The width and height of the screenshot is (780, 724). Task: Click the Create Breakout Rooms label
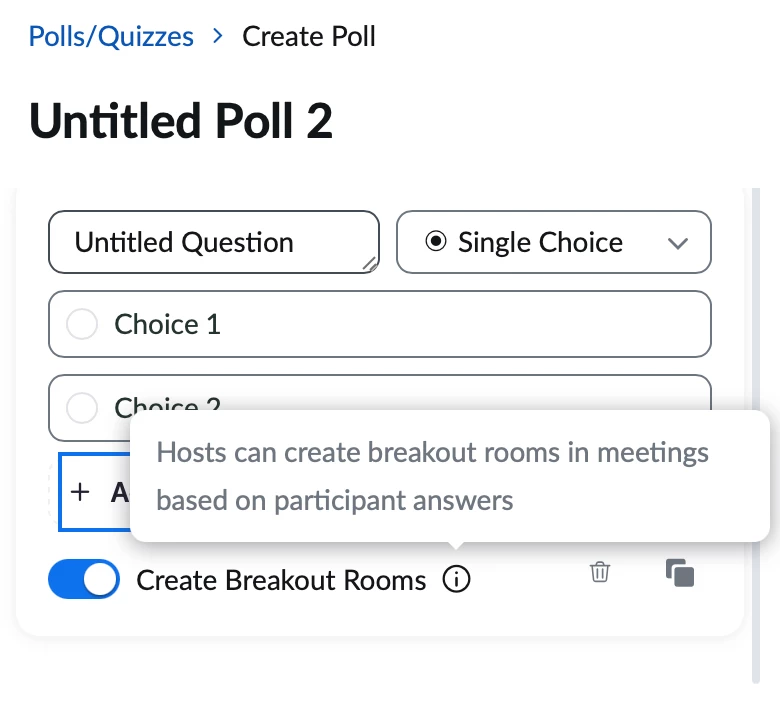coord(281,580)
